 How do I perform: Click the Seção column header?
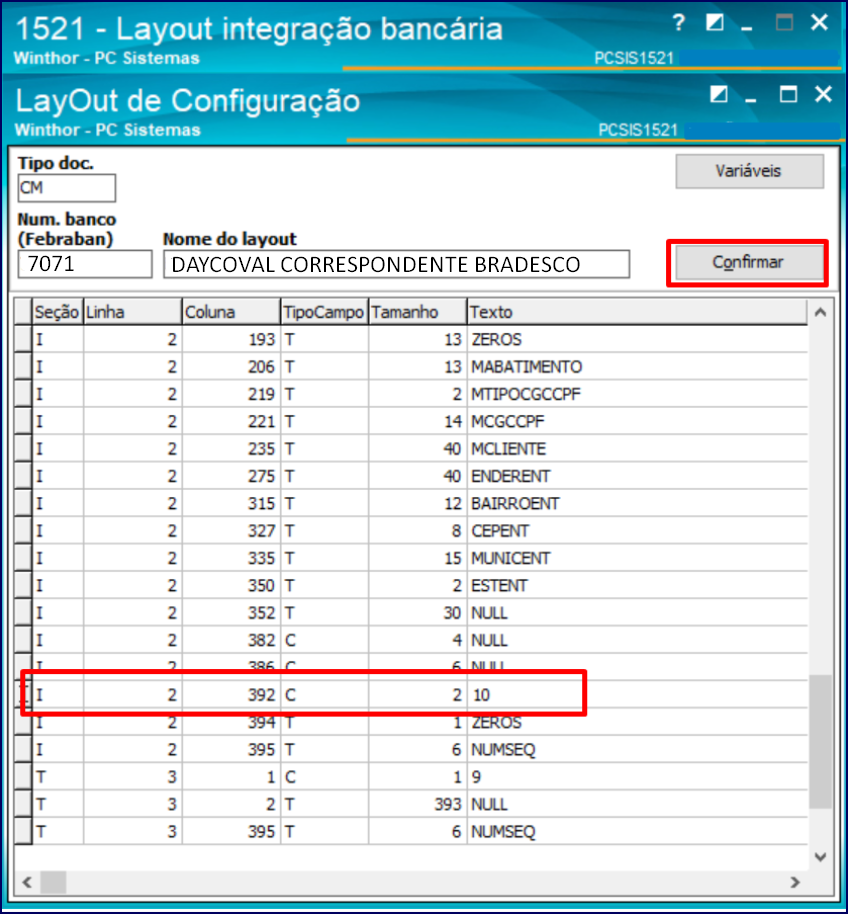[x=57, y=312]
